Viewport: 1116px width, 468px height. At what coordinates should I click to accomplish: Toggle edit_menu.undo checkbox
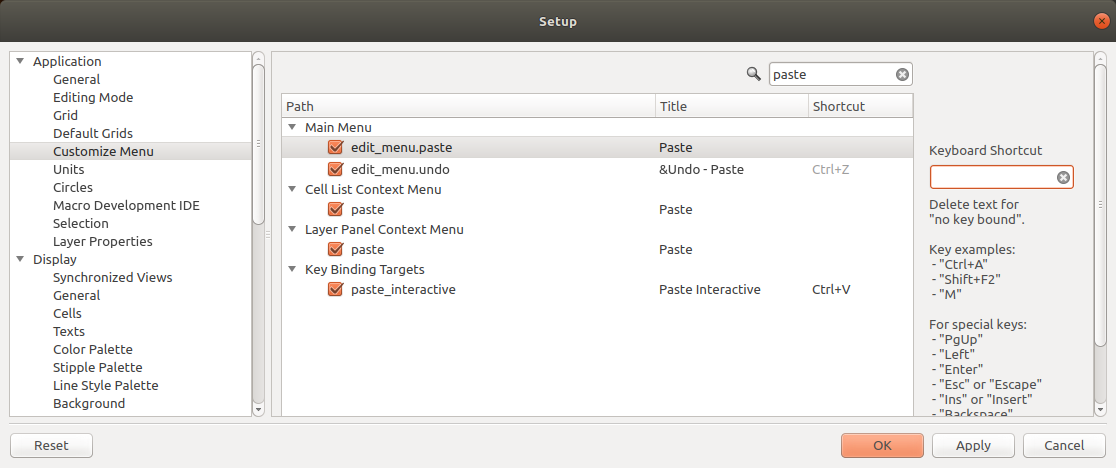(x=336, y=169)
